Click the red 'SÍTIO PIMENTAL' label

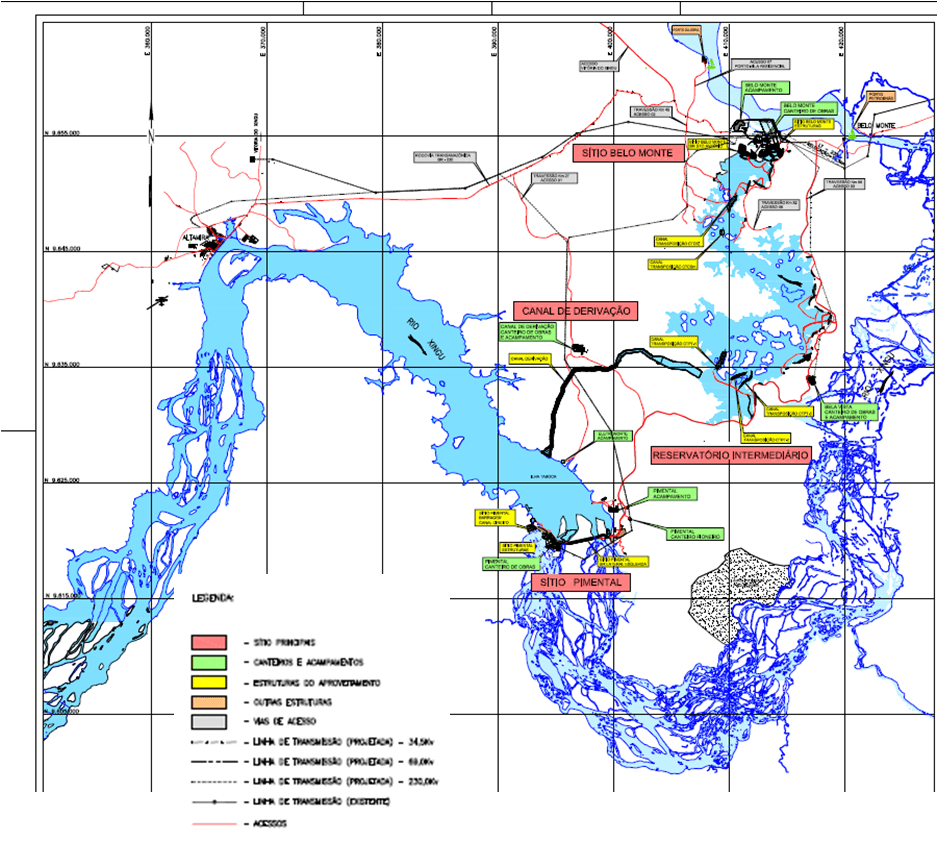click(x=581, y=582)
